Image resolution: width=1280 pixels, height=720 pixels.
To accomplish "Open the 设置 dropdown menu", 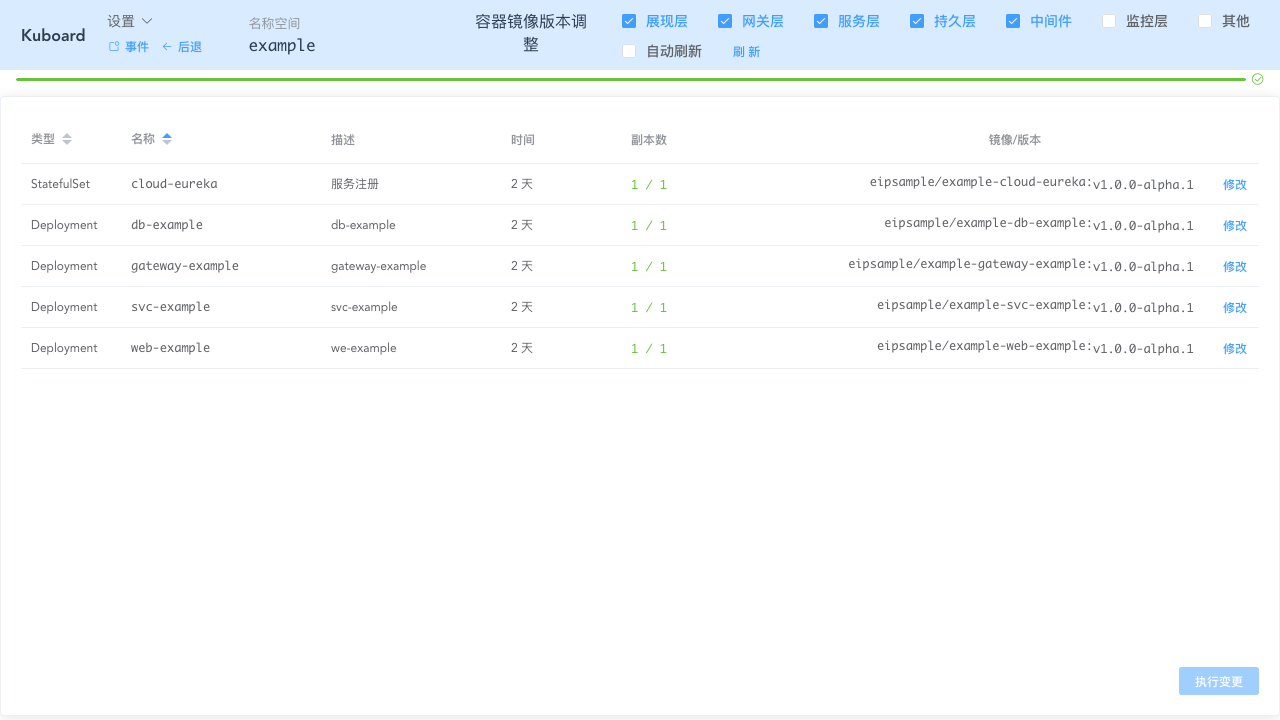I will [x=130, y=21].
